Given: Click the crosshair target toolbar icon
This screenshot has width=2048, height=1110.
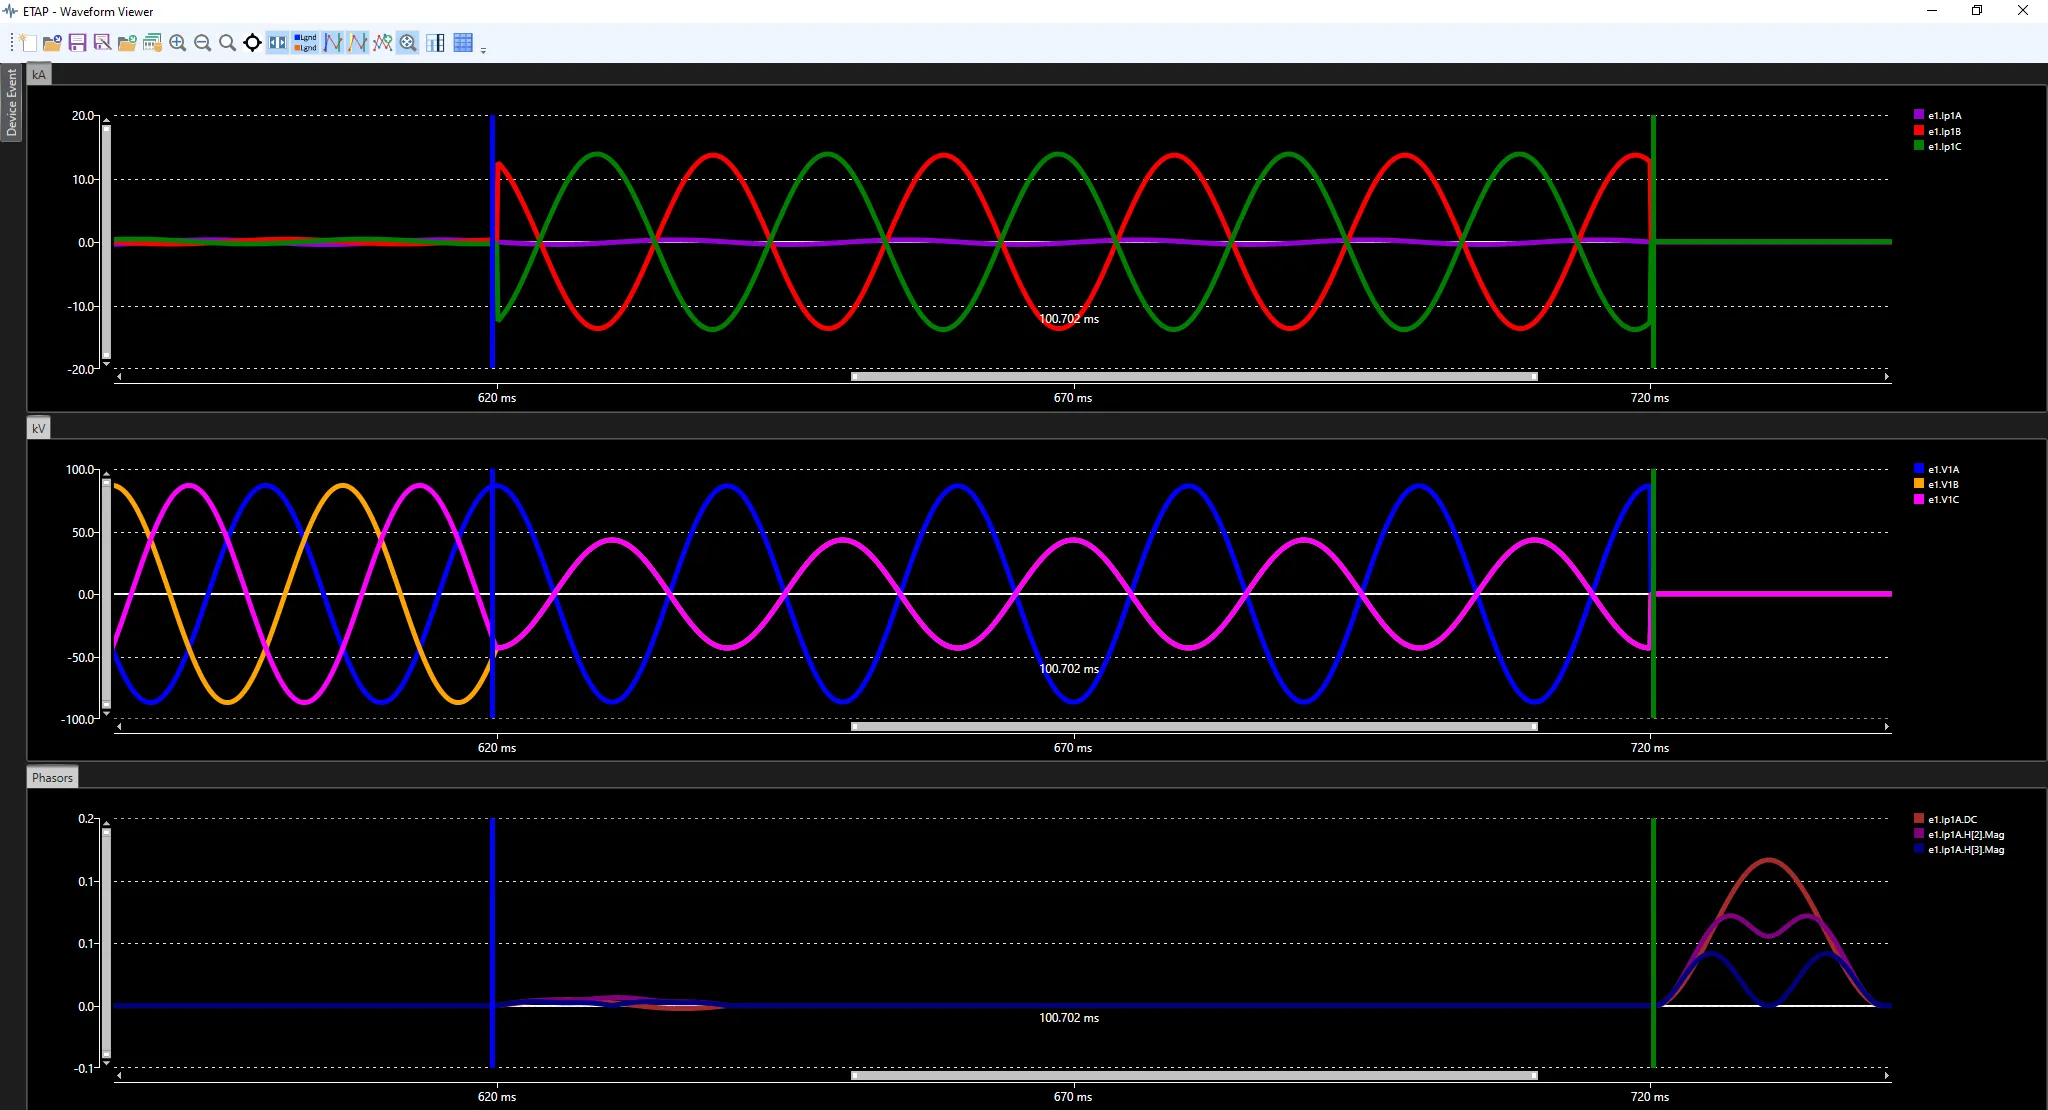Looking at the screenshot, I should pos(253,43).
